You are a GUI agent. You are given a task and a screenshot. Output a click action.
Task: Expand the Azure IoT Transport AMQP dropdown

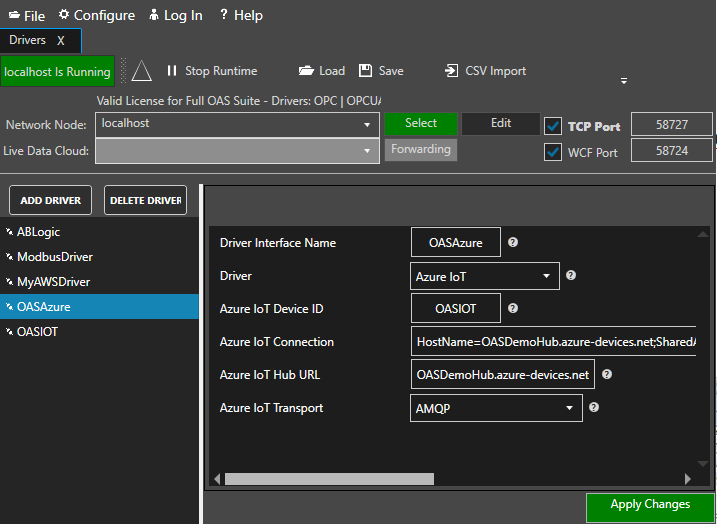[569, 408]
